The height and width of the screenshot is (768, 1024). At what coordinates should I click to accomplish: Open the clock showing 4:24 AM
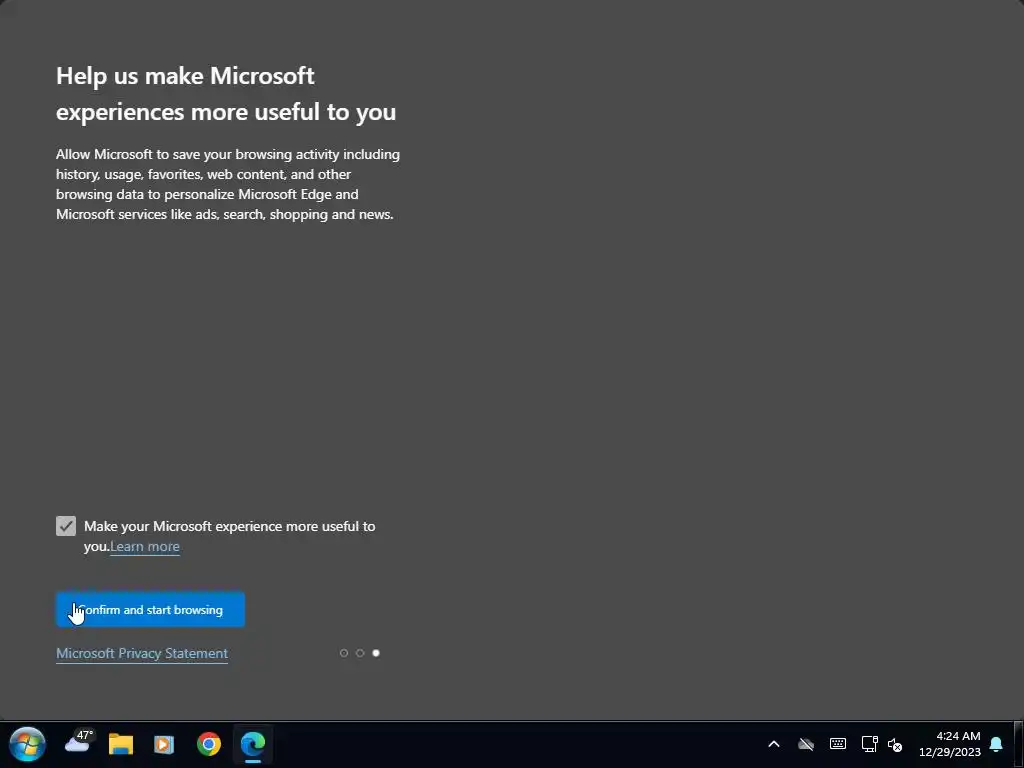tap(950, 744)
